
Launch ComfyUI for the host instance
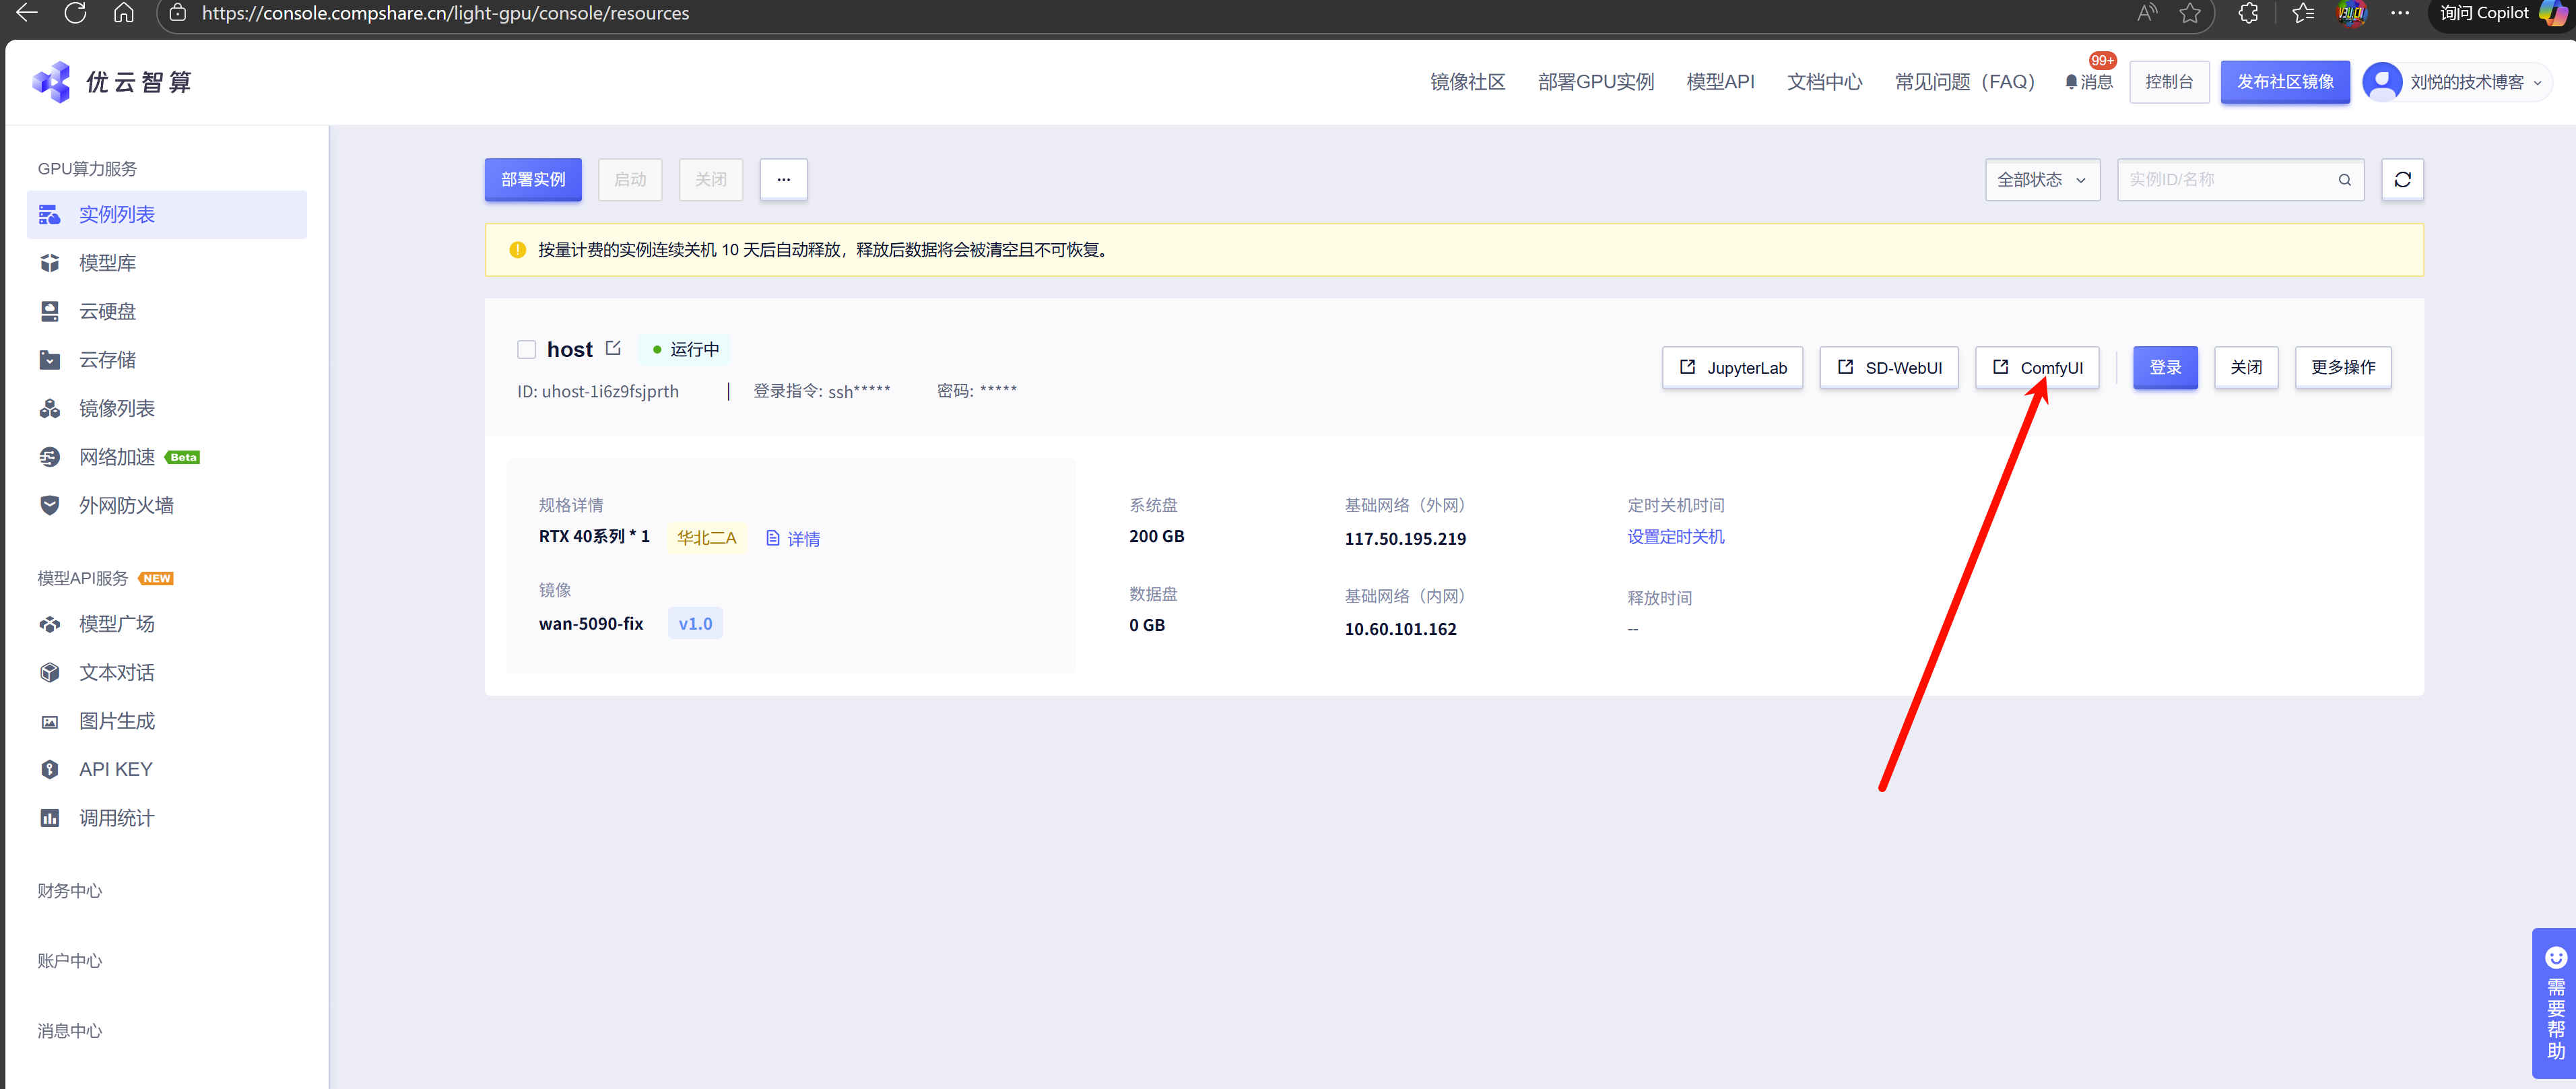pos(2036,367)
